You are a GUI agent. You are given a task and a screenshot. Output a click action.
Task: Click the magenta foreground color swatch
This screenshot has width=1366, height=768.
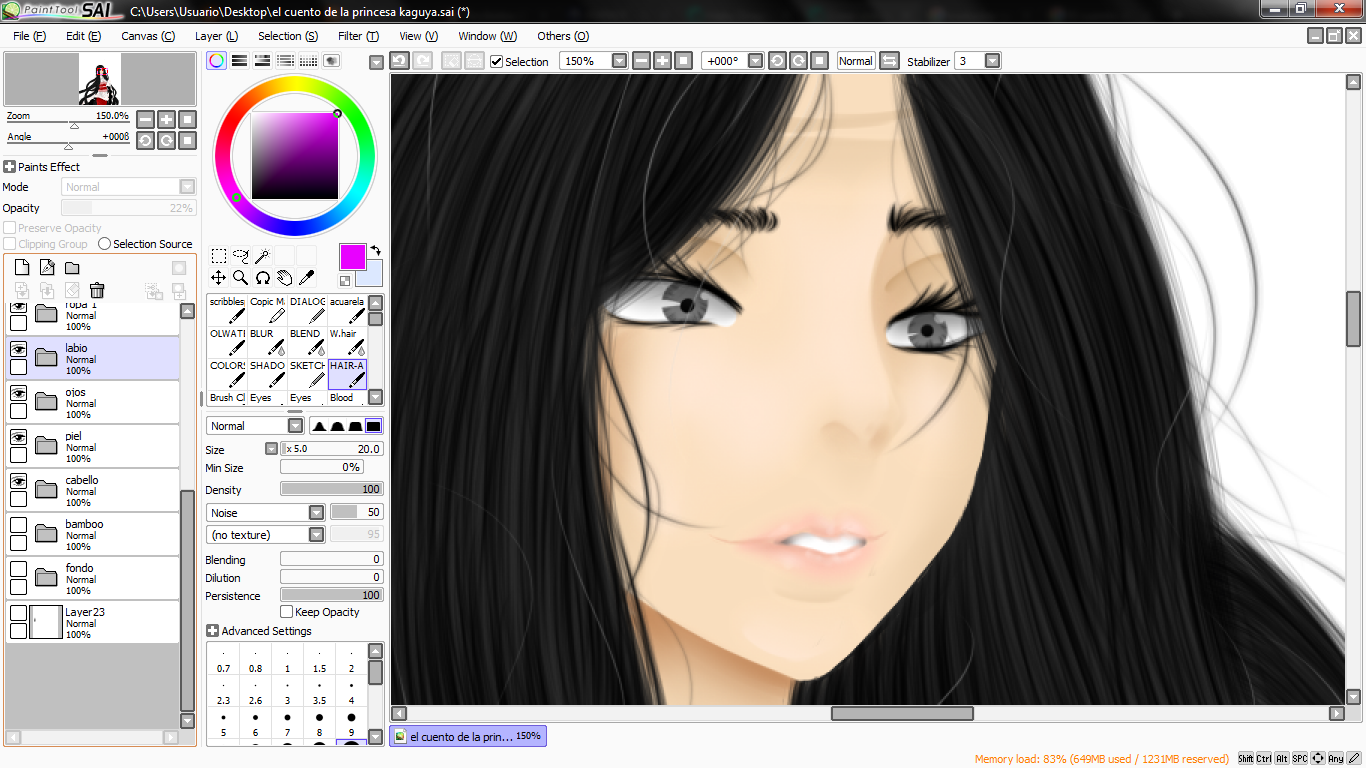click(352, 257)
